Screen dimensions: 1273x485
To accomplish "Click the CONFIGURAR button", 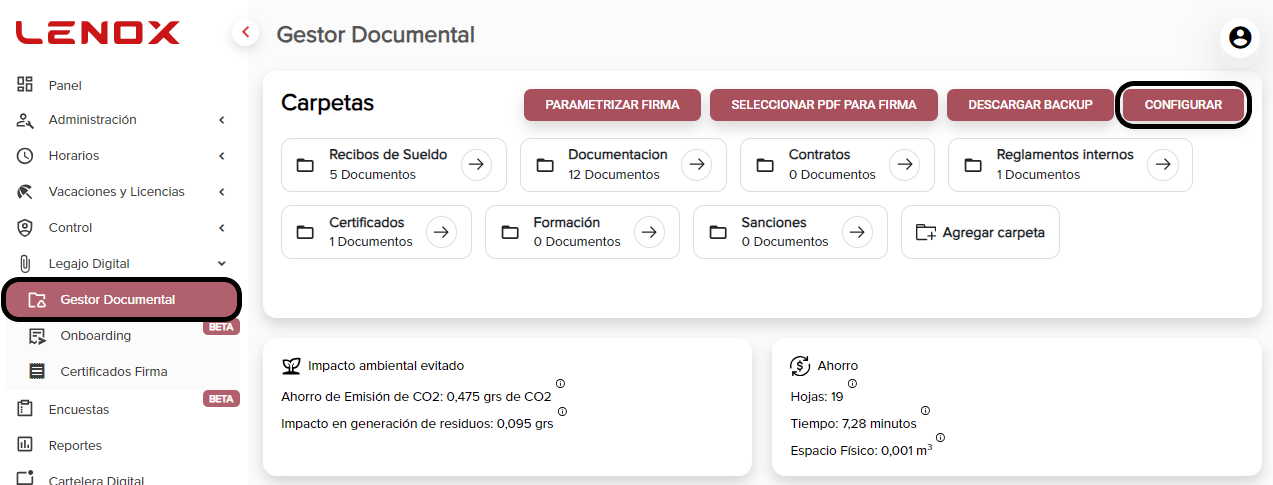I will (1183, 105).
